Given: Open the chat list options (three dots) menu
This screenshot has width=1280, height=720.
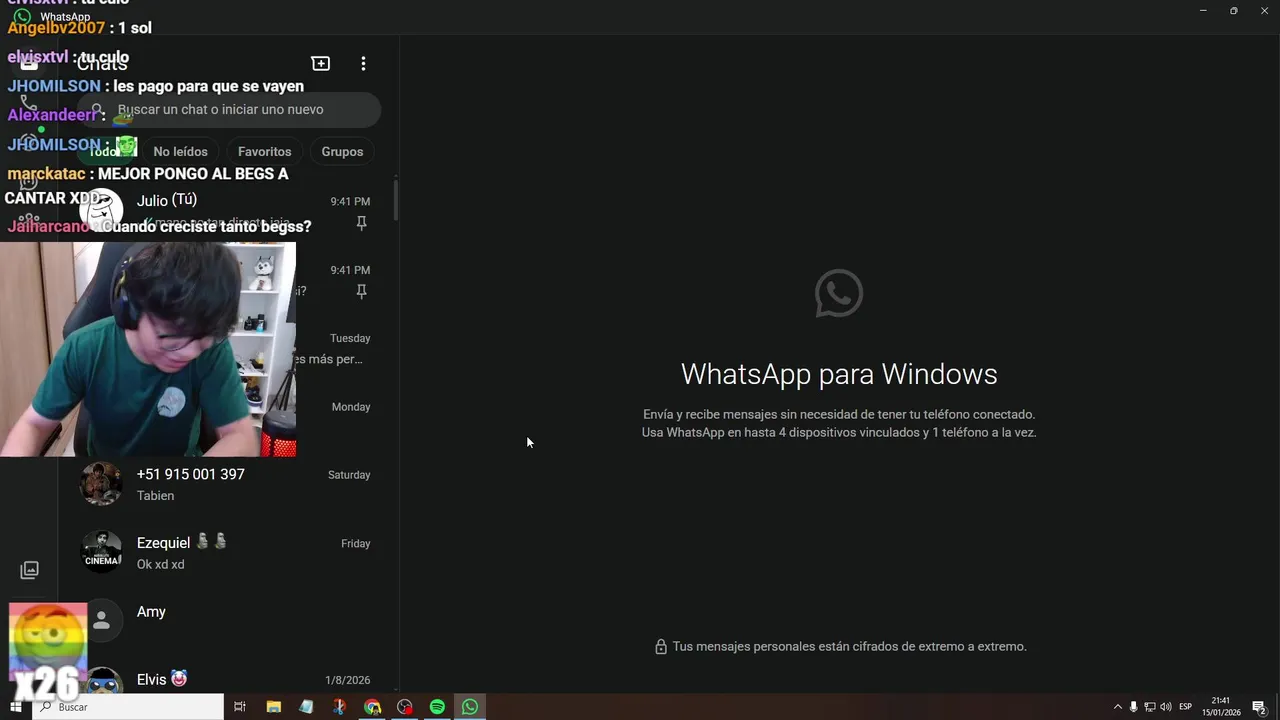Looking at the screenshot, I should (363, 63).
